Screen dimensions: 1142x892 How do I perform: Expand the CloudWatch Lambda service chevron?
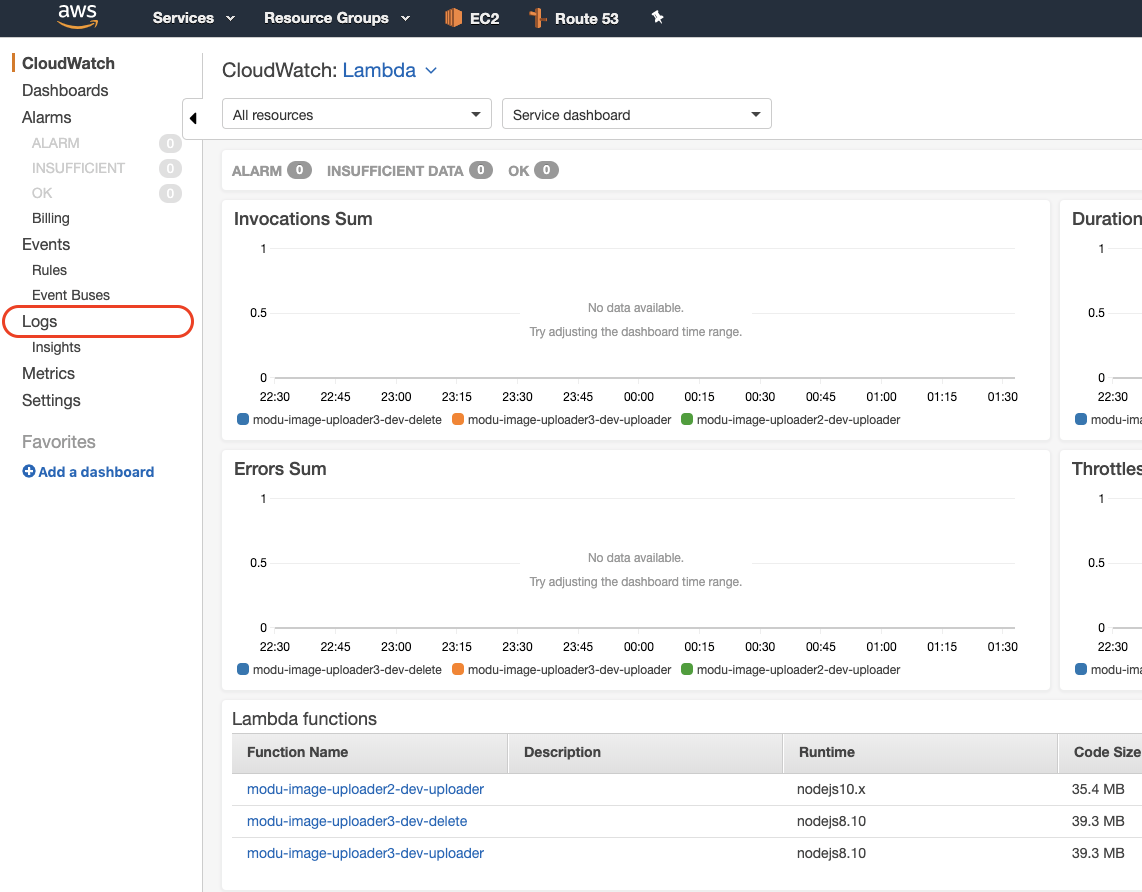pyautogui.click(x=431, y=71)
